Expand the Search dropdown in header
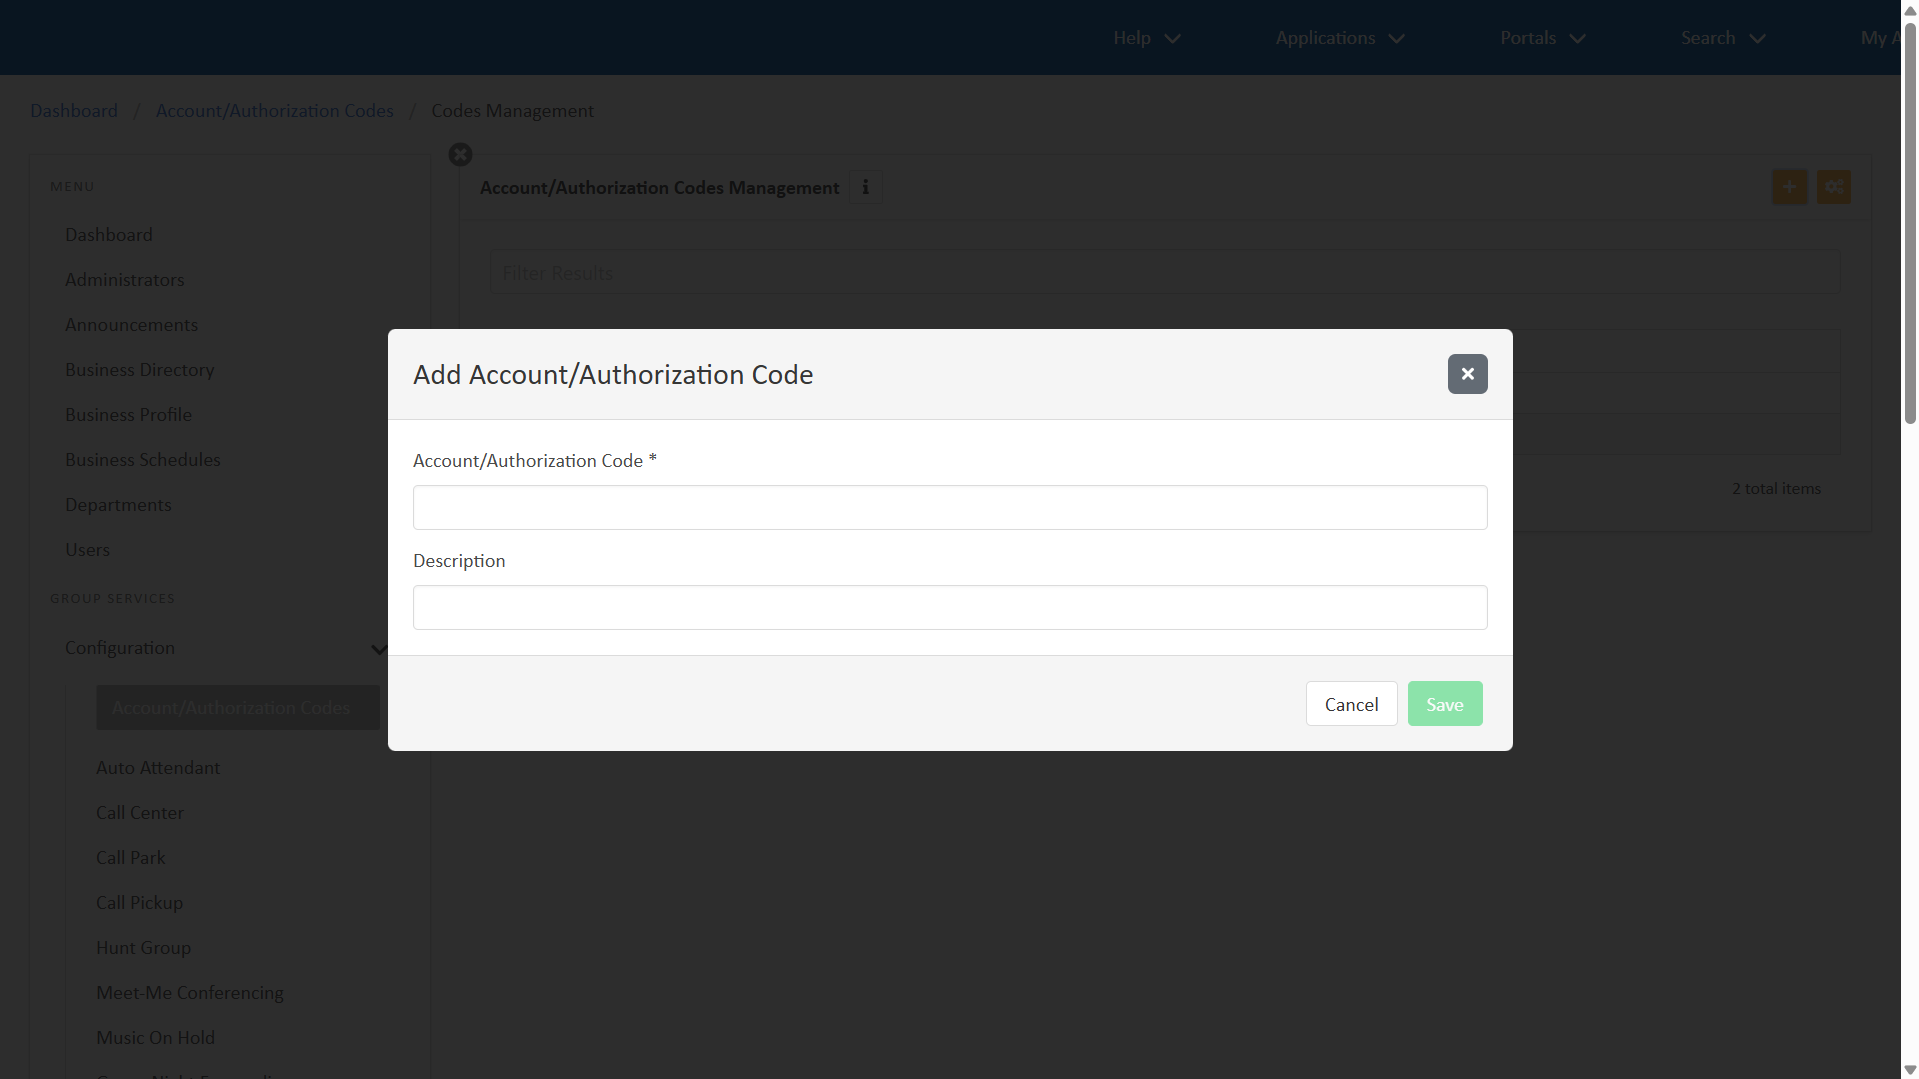Image resolution: width=1919 pixels, height=1079 pixels. (1722, 38)
